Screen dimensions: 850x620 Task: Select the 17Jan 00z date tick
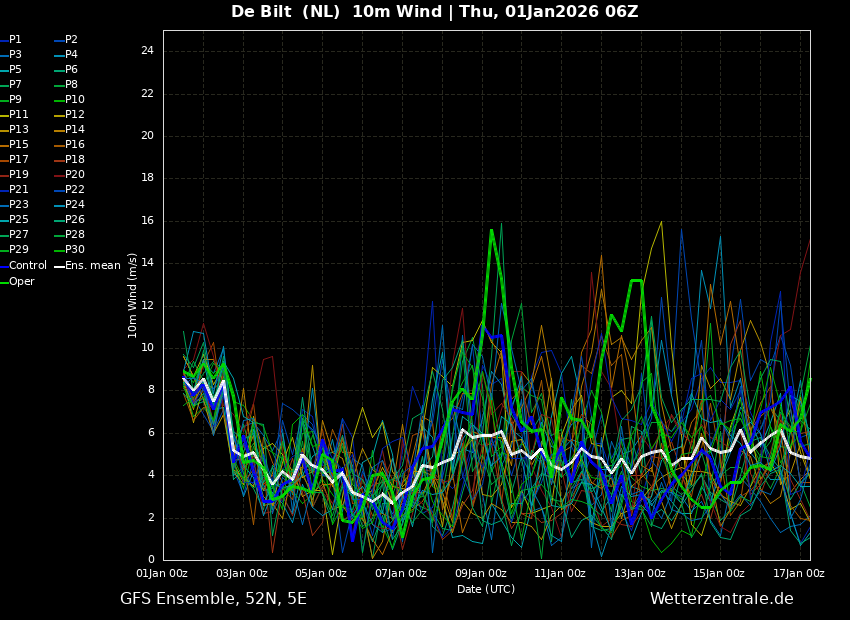coord(799,573)
